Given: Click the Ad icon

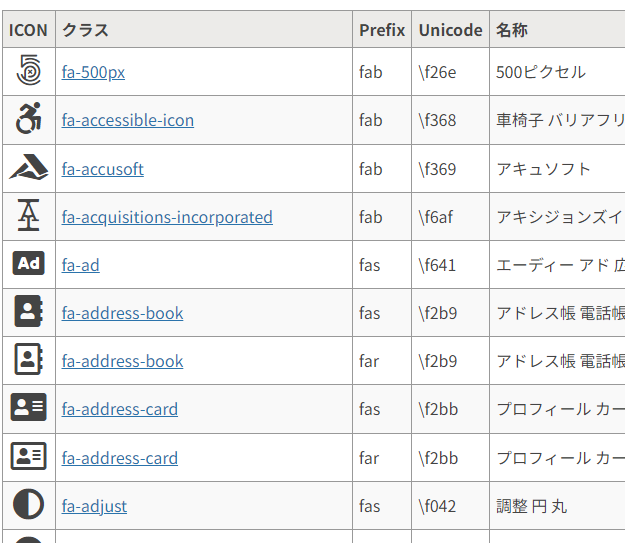Looking at the screenshot, I should coord(29,263).
